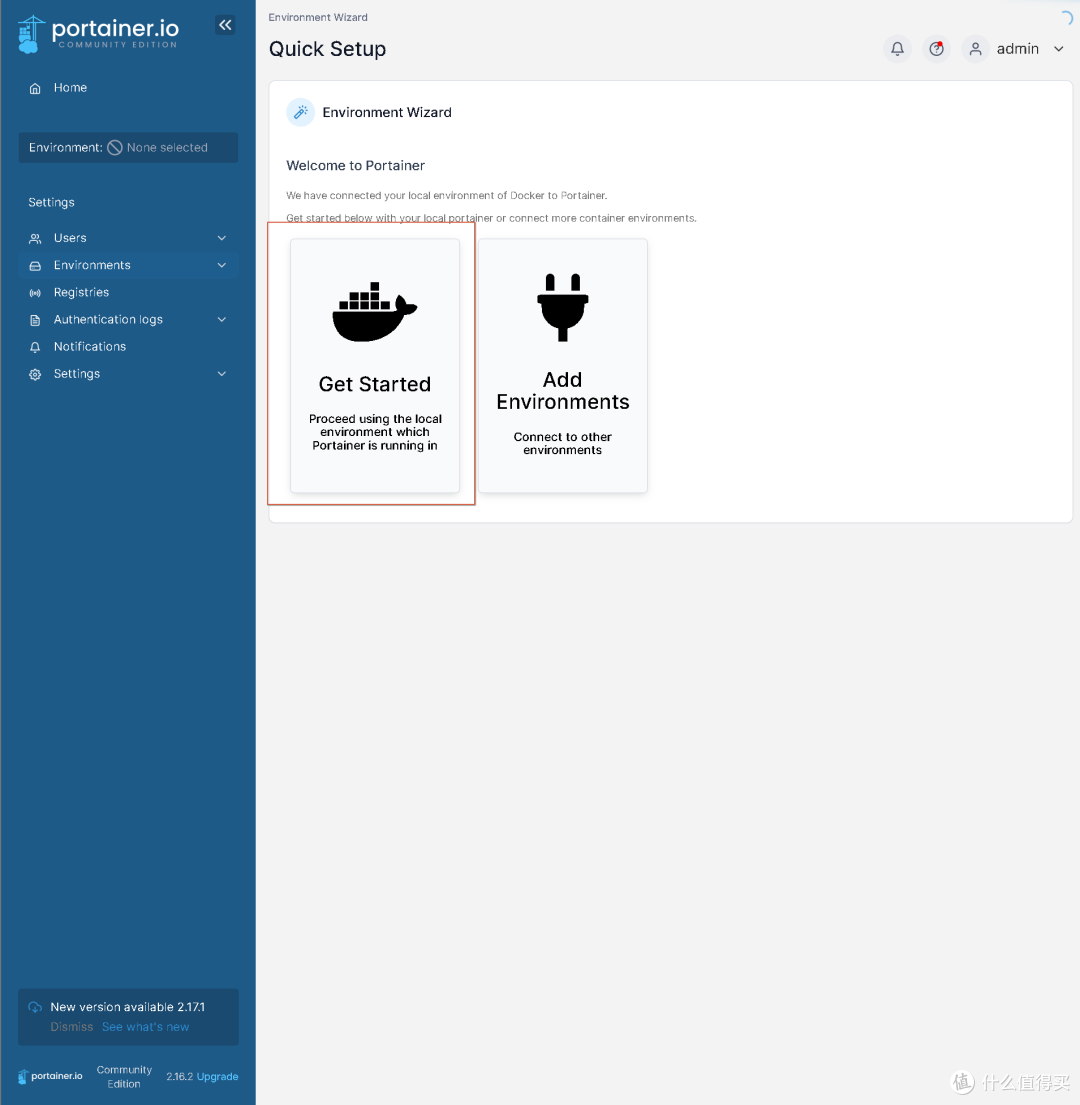Click the Docker whale icon
This screenshot has width=1080, height=1105.
click(x=374, y=311)
